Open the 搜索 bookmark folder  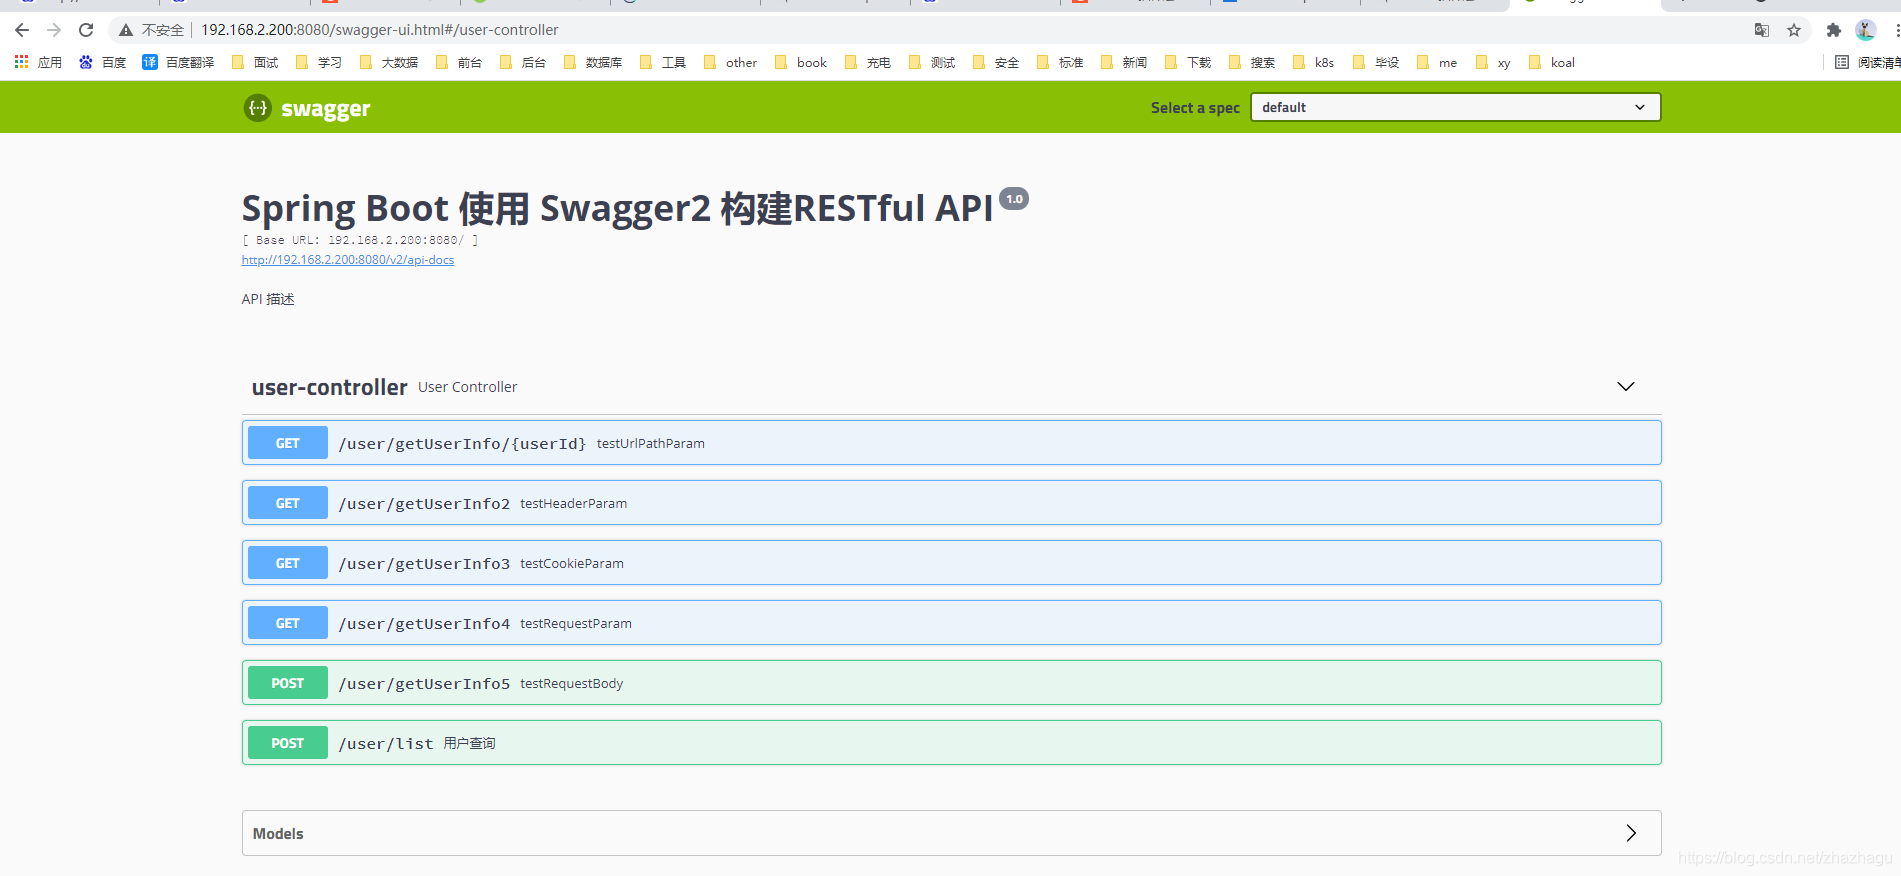click(1252, 62)
